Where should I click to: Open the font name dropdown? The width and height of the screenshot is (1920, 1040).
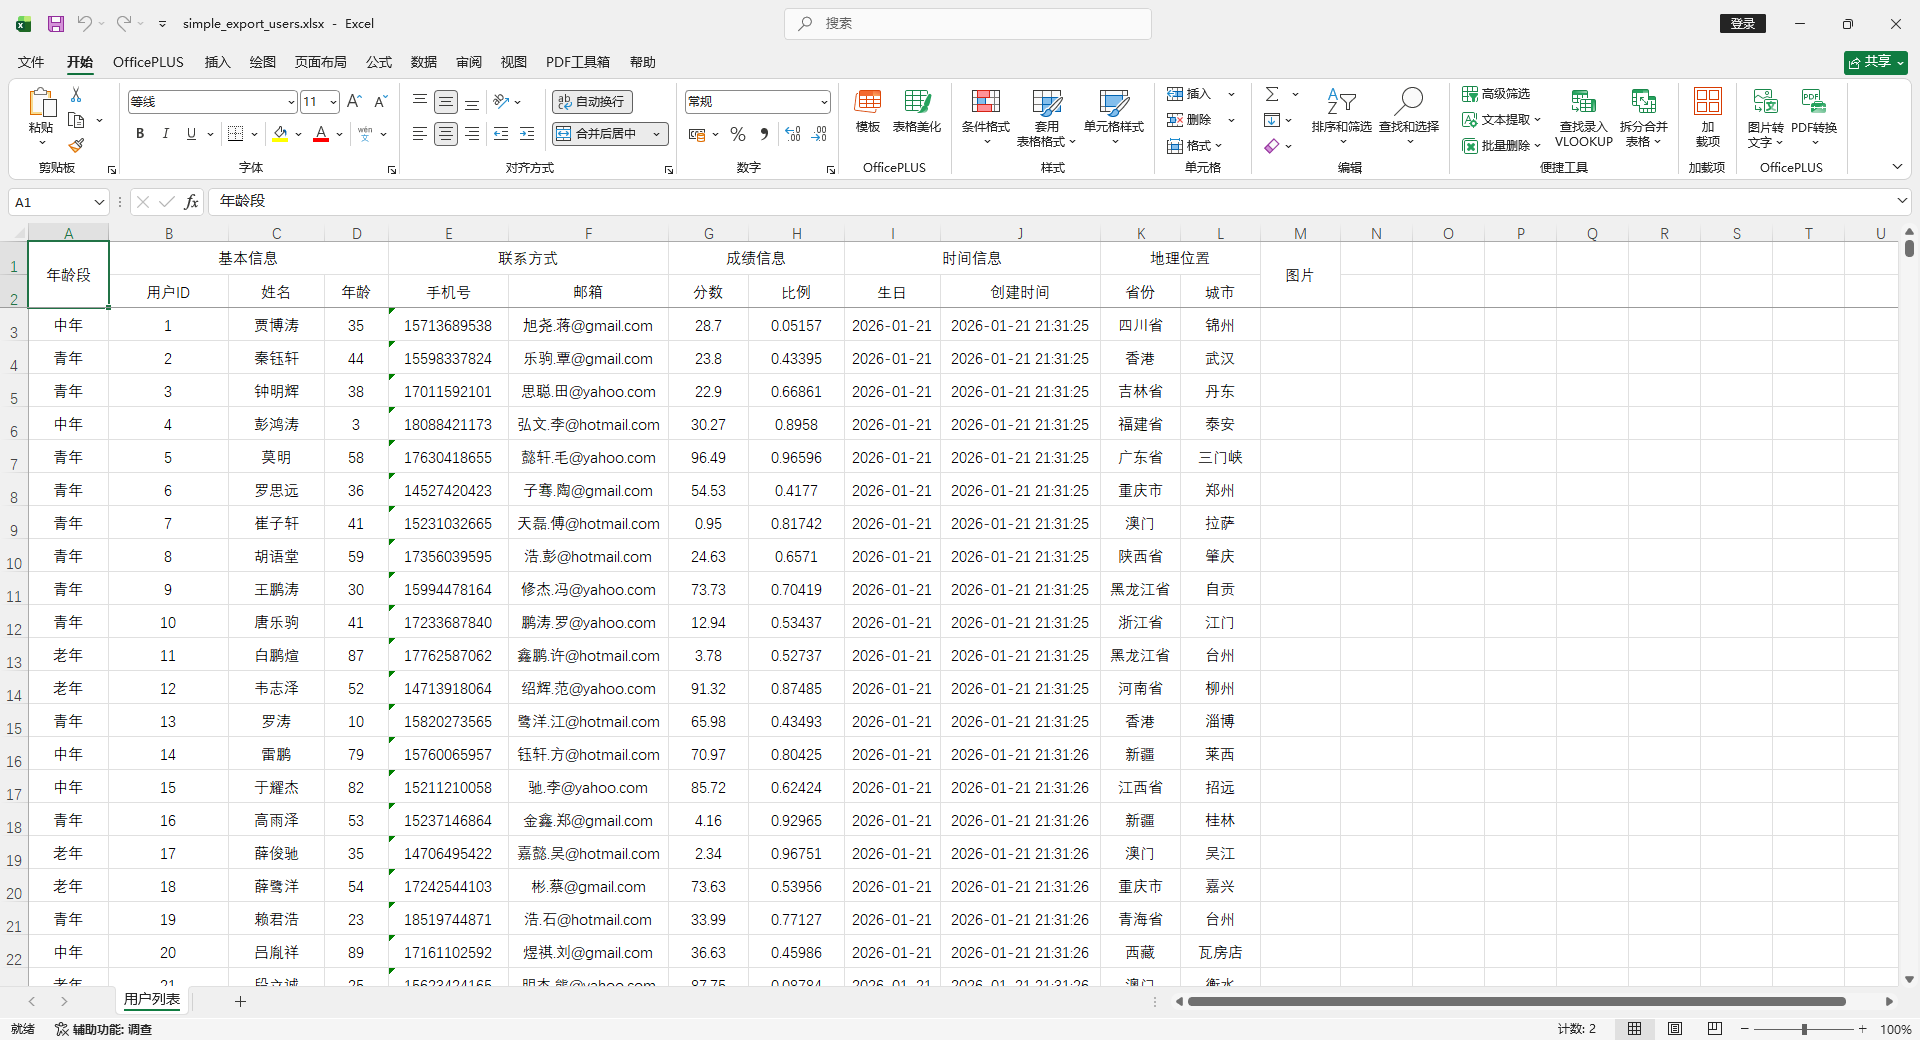(291, 102)
